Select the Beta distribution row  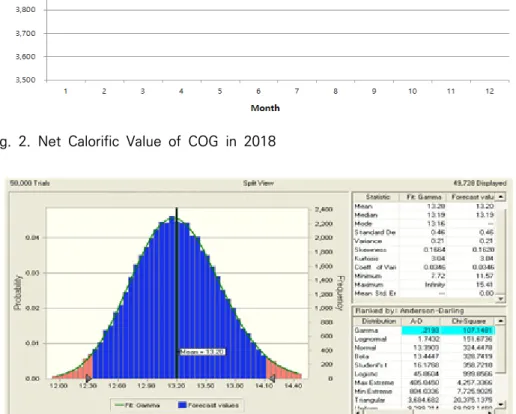[425, 356]
